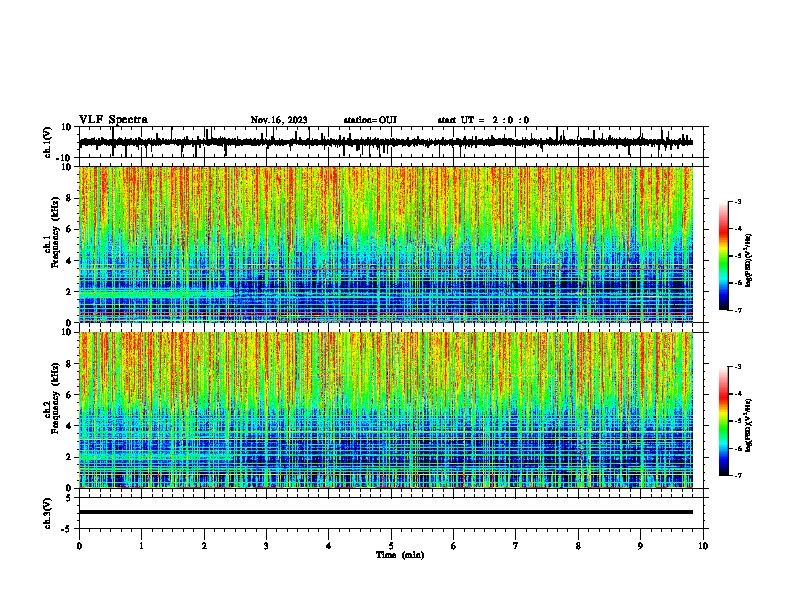Click the "6" kHz tick on ch.2 frequency axis
The image size is (792, 612).
pos(69,394)
